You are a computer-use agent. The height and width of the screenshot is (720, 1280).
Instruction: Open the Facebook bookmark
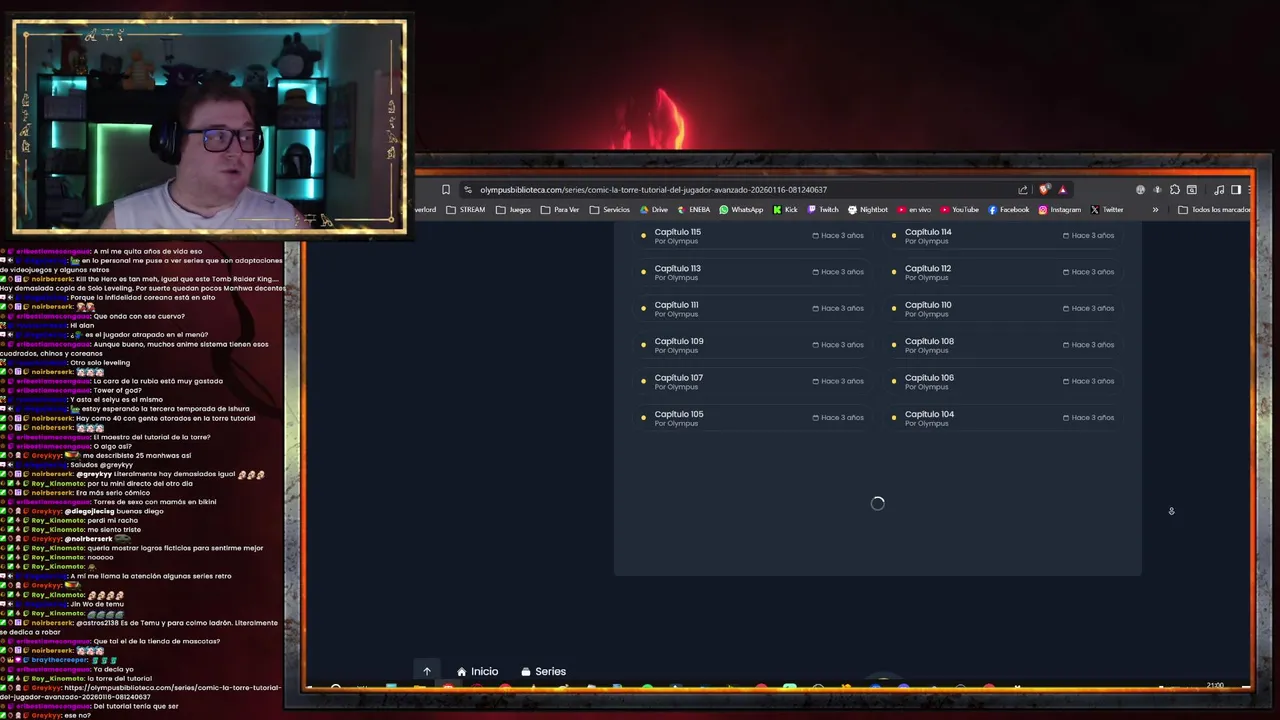point(1009,210)
